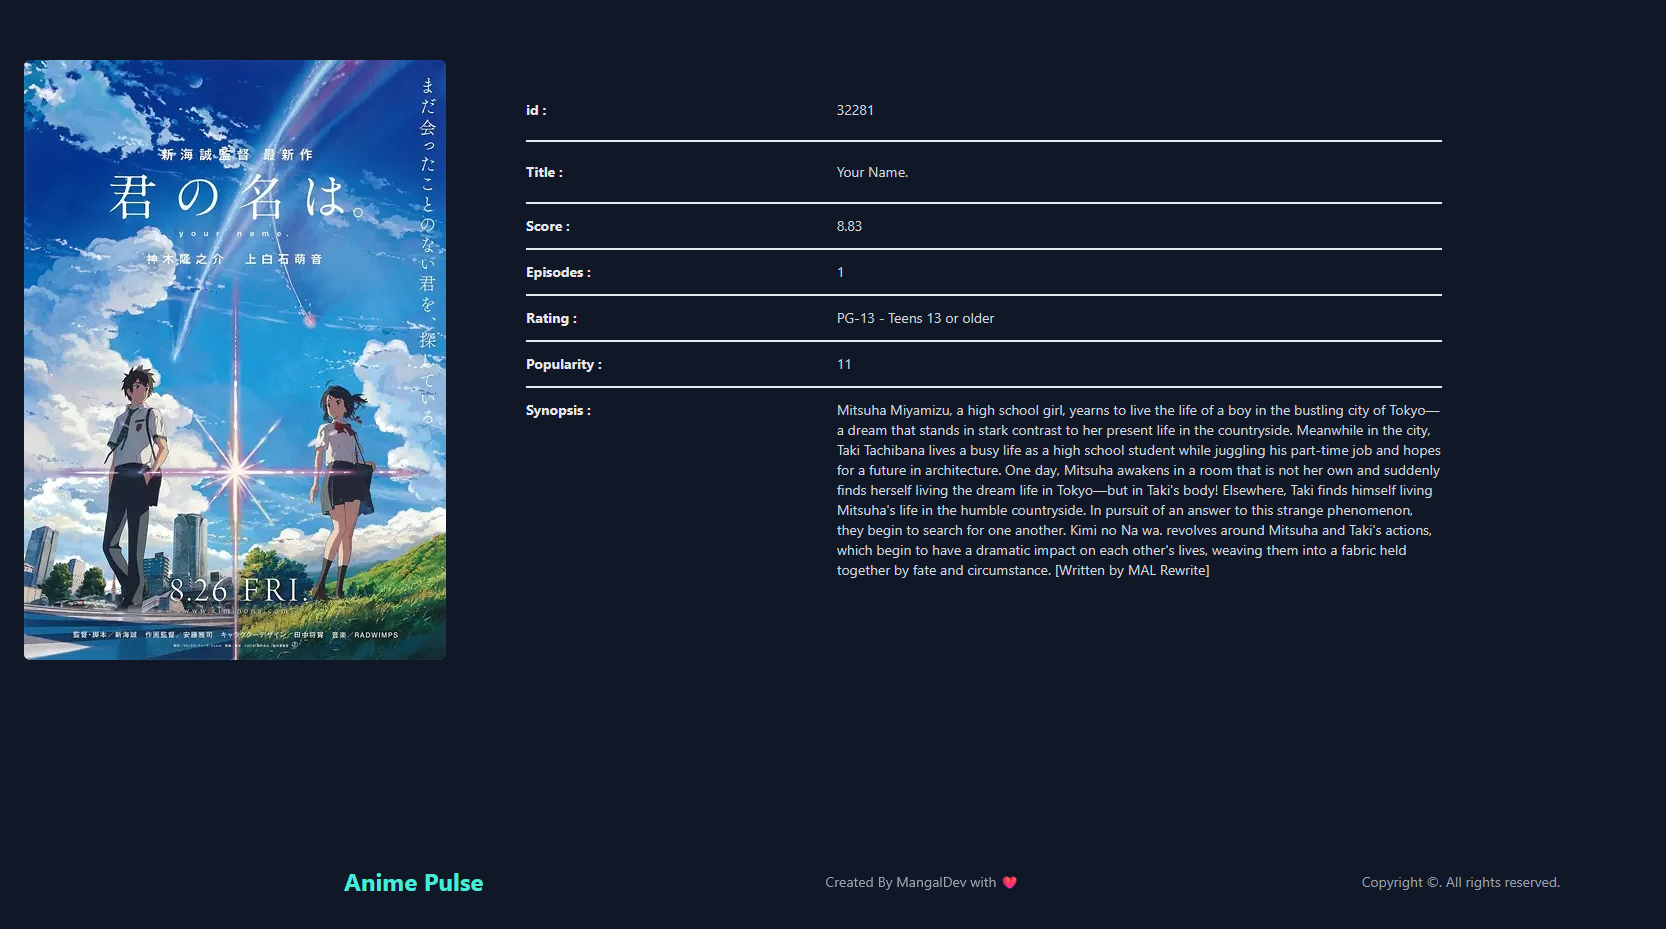Click the 'Episodes :' label
The width and height of the screenshot is (1666, 929).
point(558,272)
